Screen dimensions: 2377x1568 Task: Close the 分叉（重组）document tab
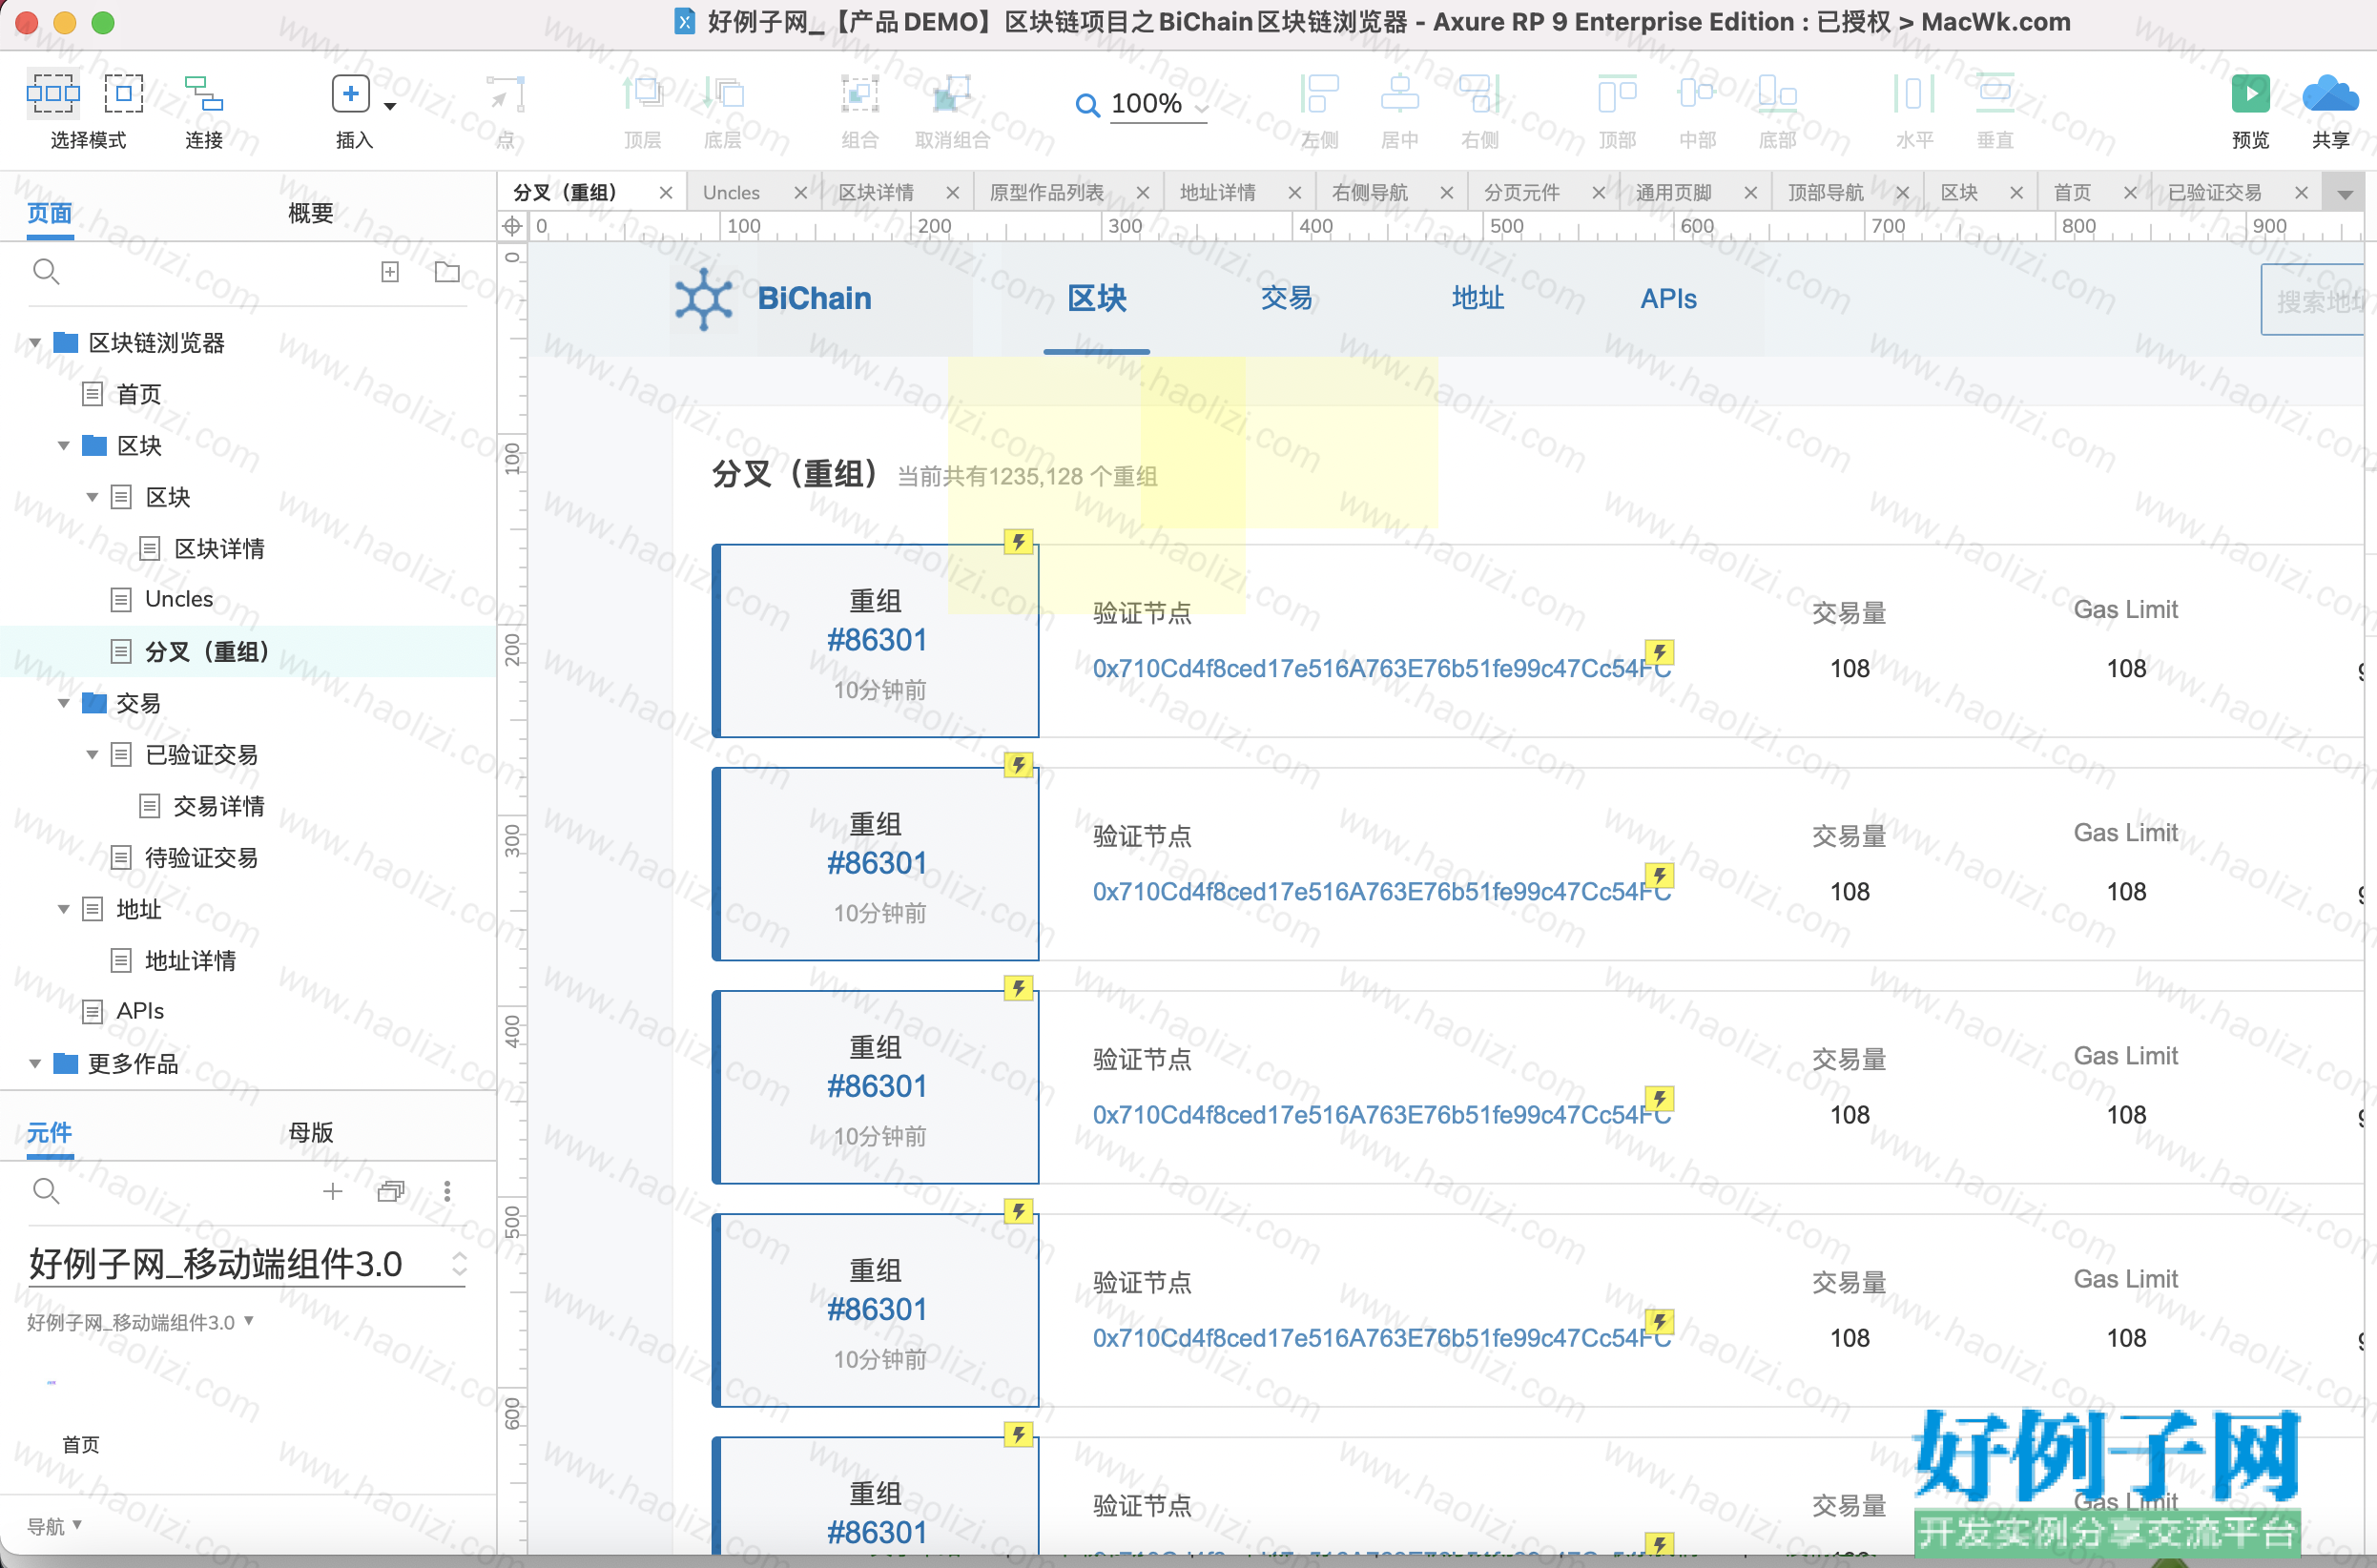[x=665, y=193]
